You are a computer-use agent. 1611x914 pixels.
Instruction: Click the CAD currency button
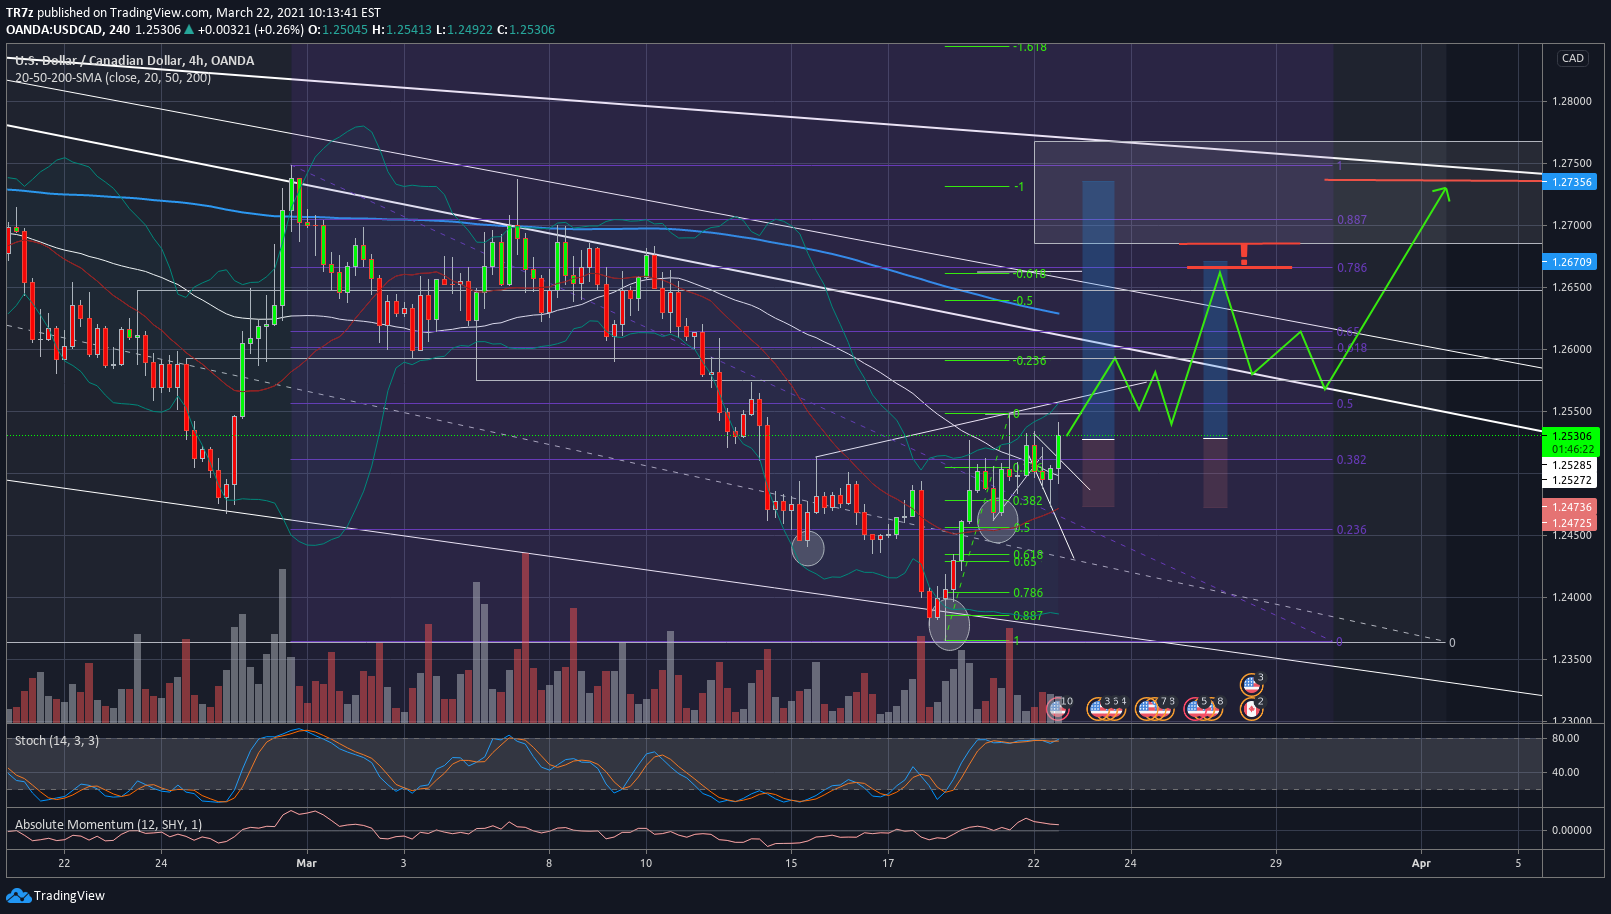[x=1573, y=58]
